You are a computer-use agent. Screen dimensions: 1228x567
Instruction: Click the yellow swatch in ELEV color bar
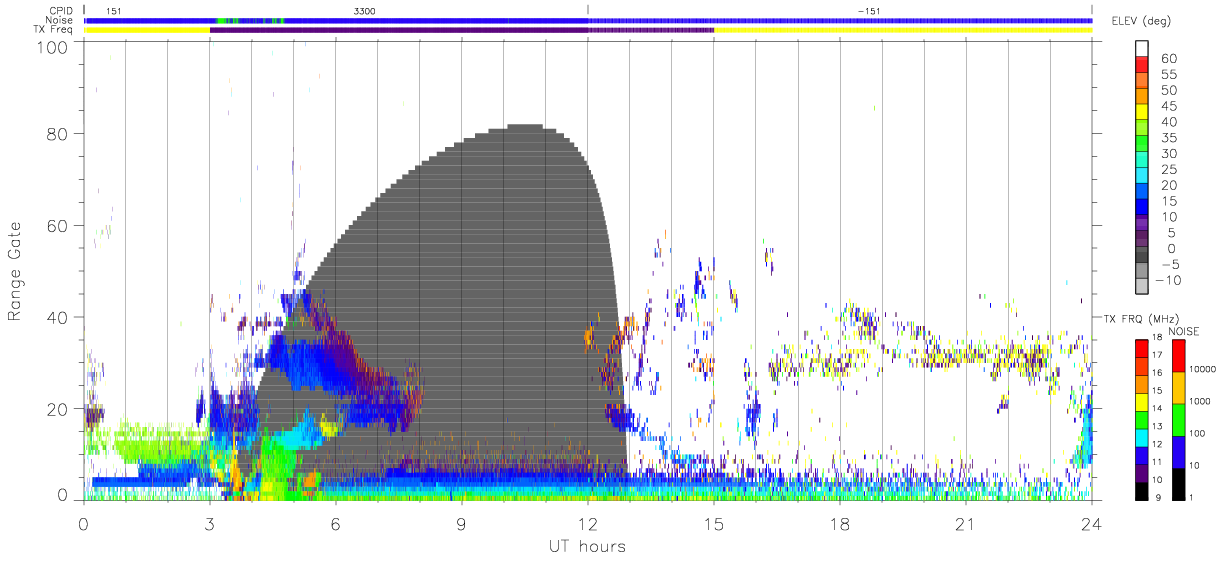click(x=1142, y=113)
